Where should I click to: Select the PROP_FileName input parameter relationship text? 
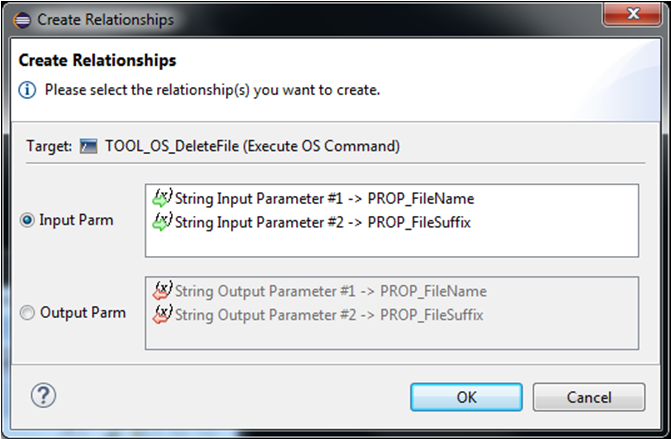(324, 199)
